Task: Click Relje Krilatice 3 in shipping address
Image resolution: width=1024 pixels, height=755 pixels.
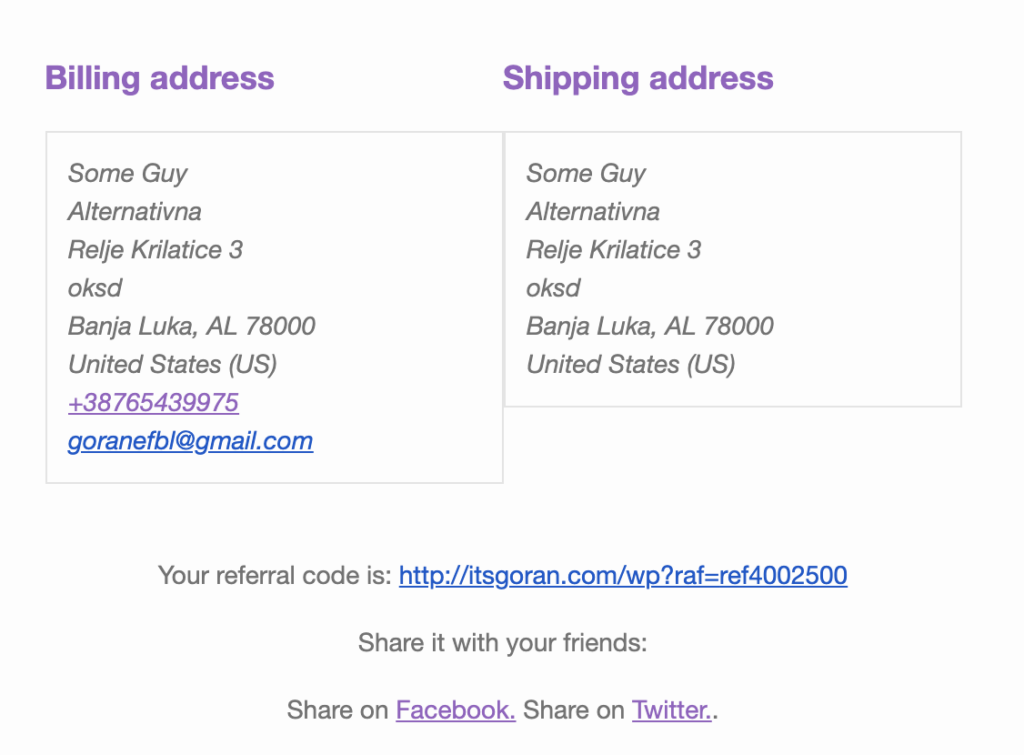Action: [613, 250]
